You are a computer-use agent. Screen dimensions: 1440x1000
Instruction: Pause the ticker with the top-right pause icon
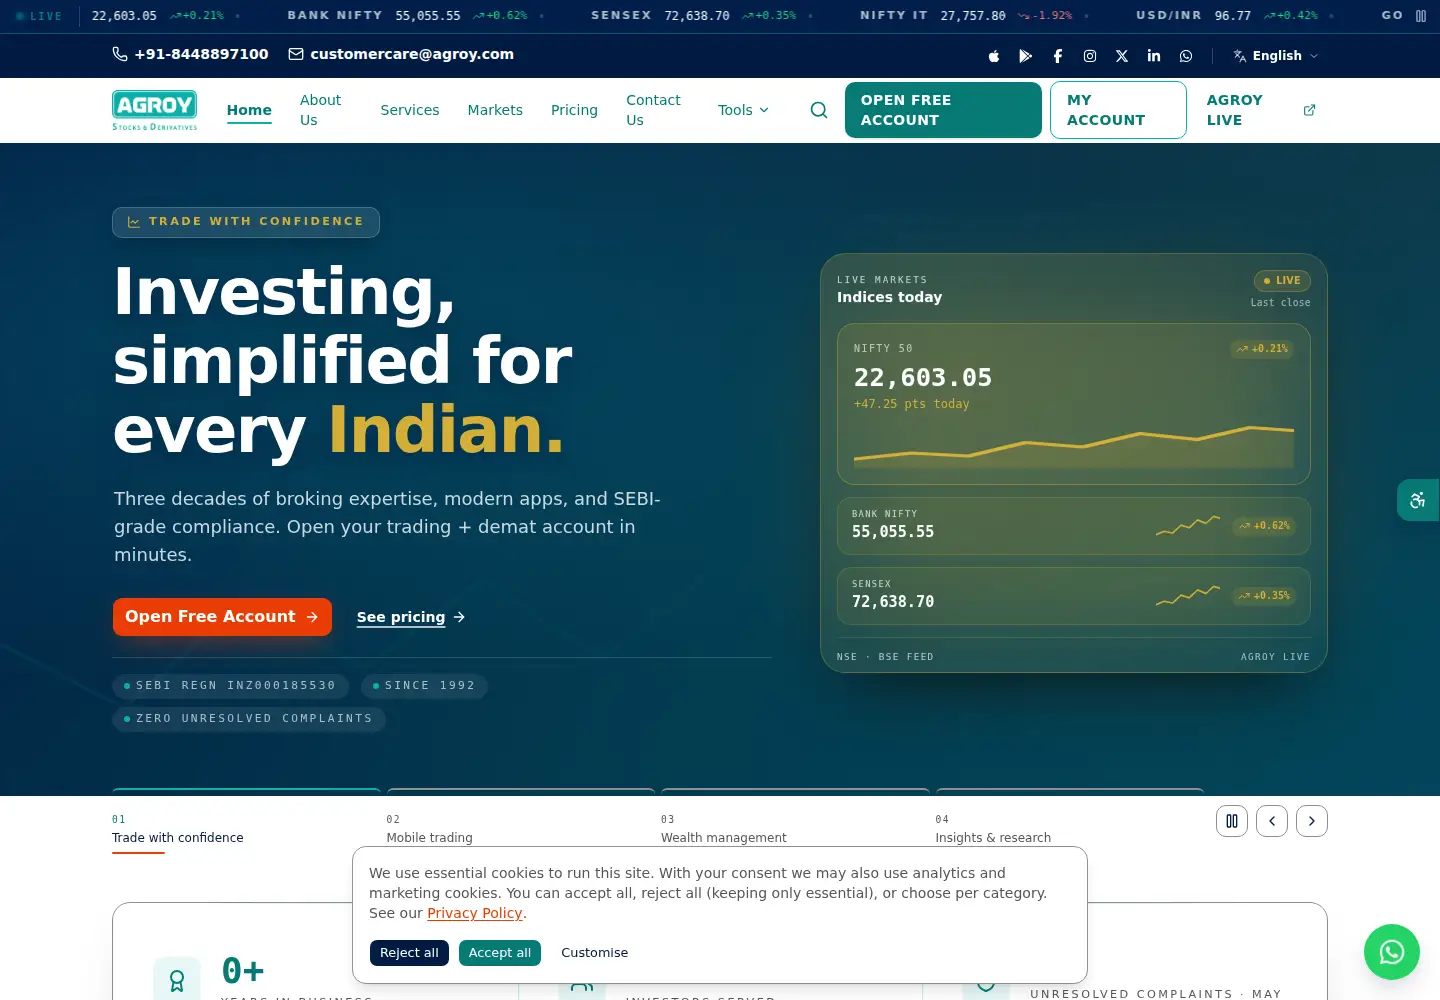1421,16
